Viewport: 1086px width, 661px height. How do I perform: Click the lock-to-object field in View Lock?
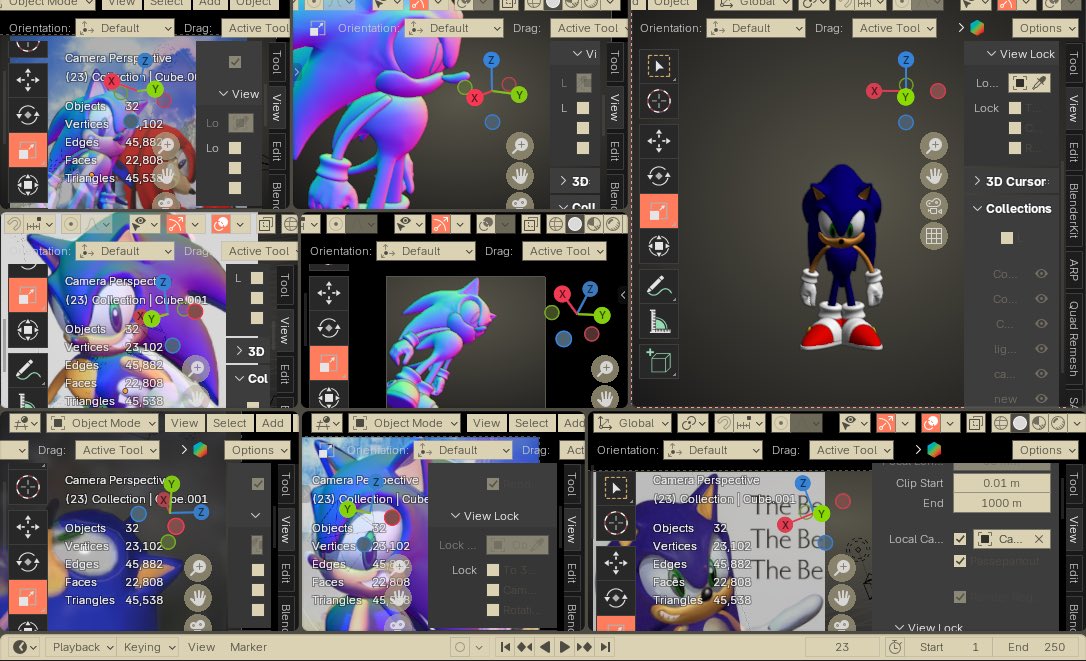click(x=1018, y=83)
